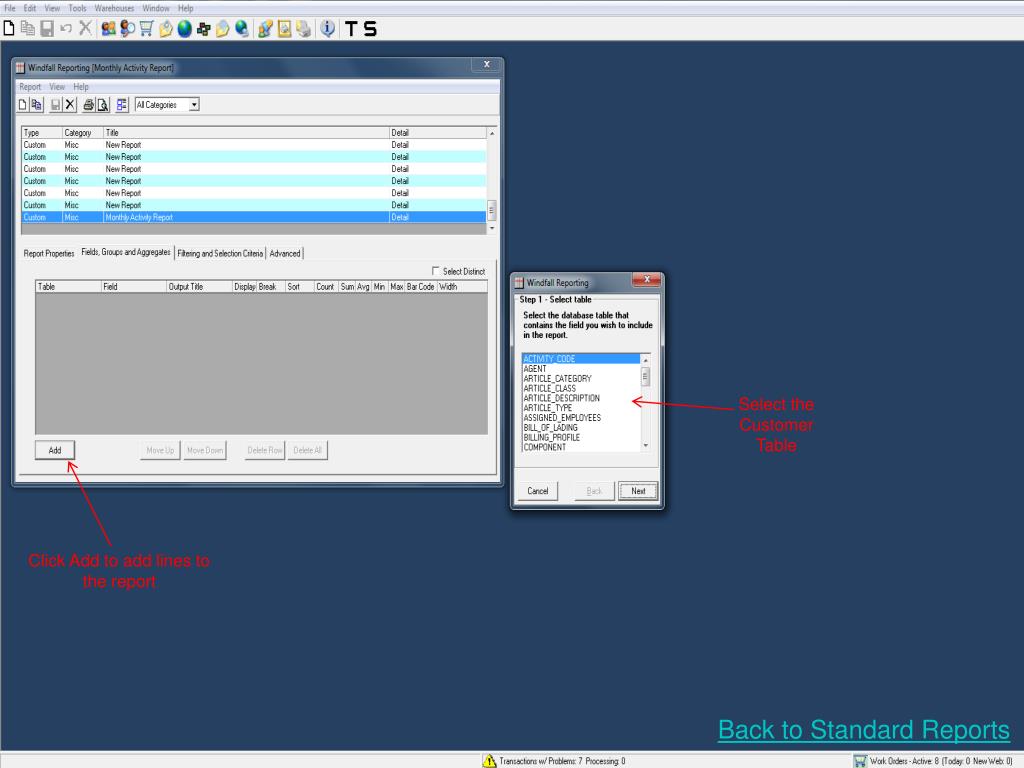Switch to the Advanced tab
Image resolution: width=1024 pixels, height=768 pixels.
[285, 253]
